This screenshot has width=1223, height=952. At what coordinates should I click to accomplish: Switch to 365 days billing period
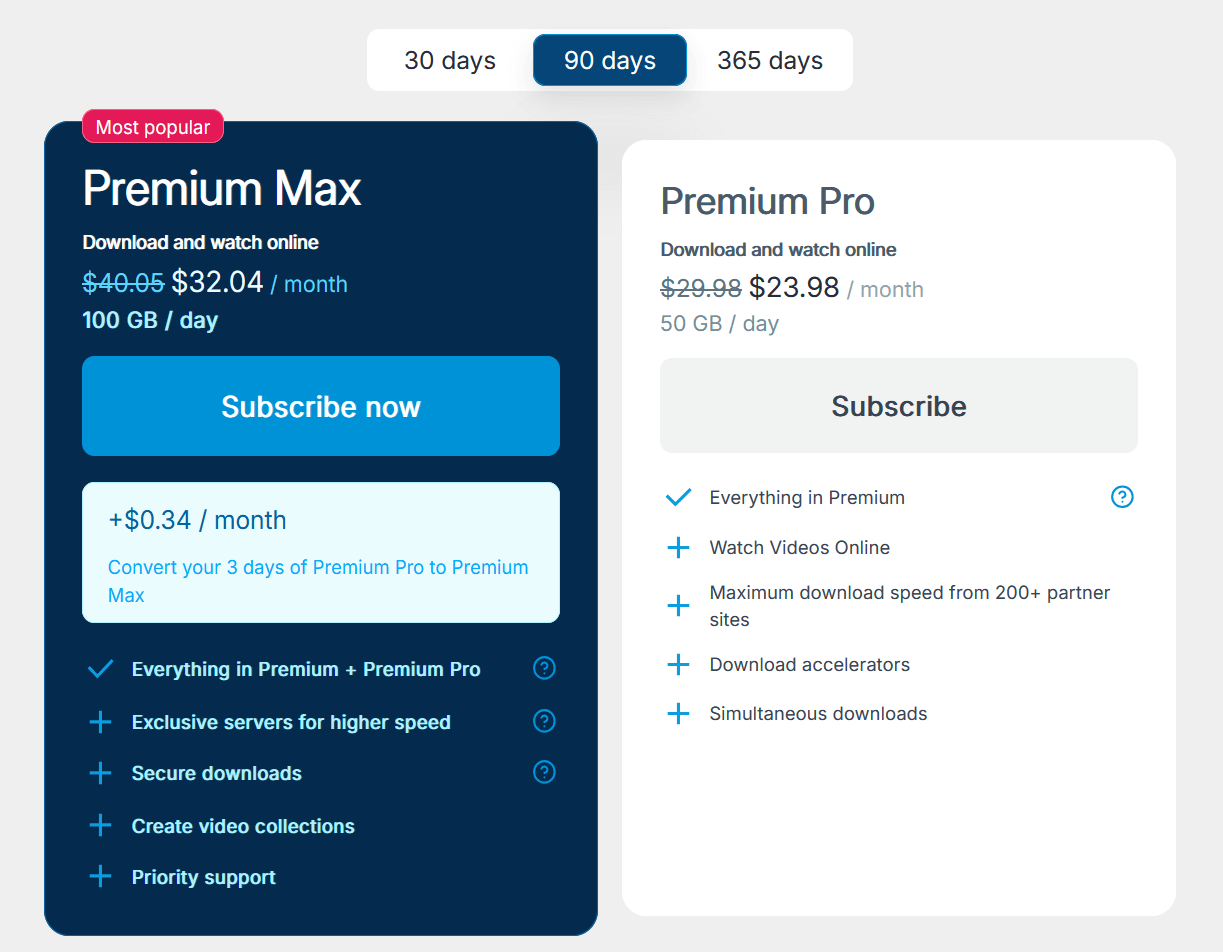click(770, 60)
